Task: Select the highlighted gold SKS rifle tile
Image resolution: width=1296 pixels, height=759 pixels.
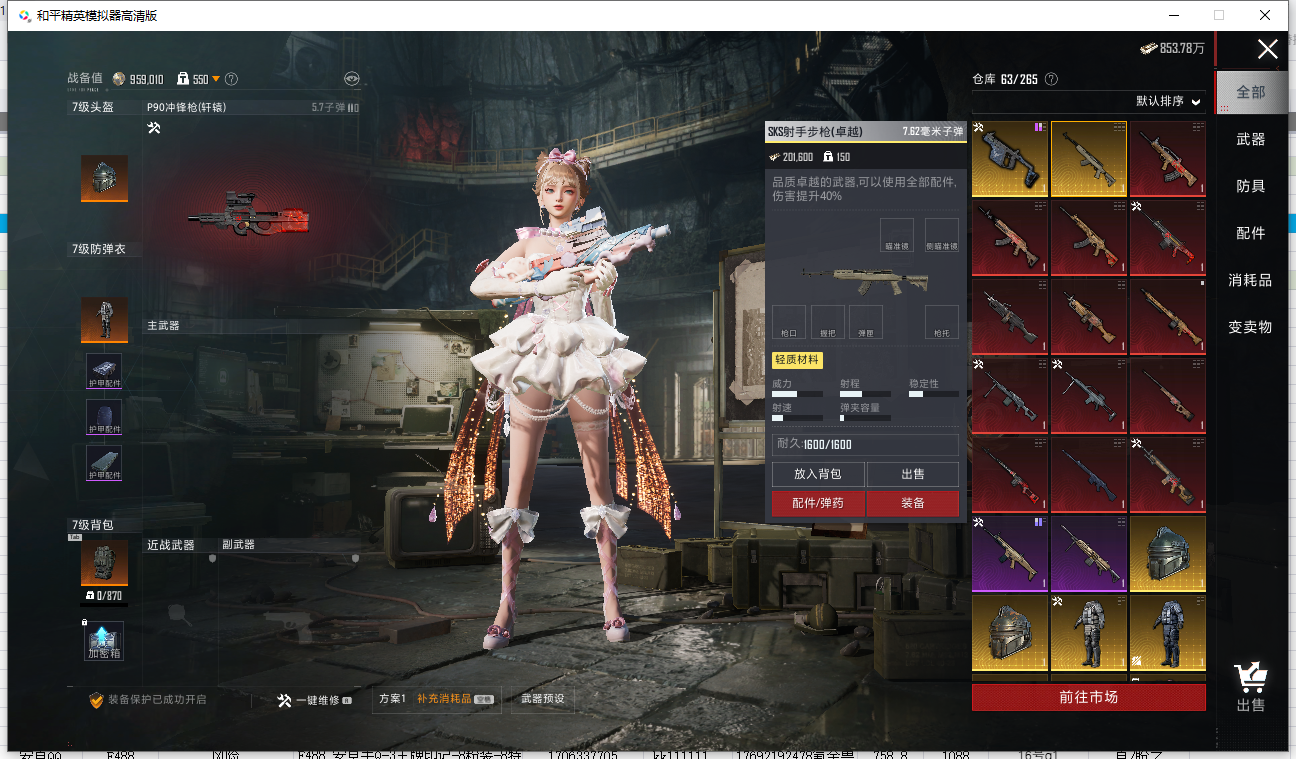Action: [x=1089, y=159]
